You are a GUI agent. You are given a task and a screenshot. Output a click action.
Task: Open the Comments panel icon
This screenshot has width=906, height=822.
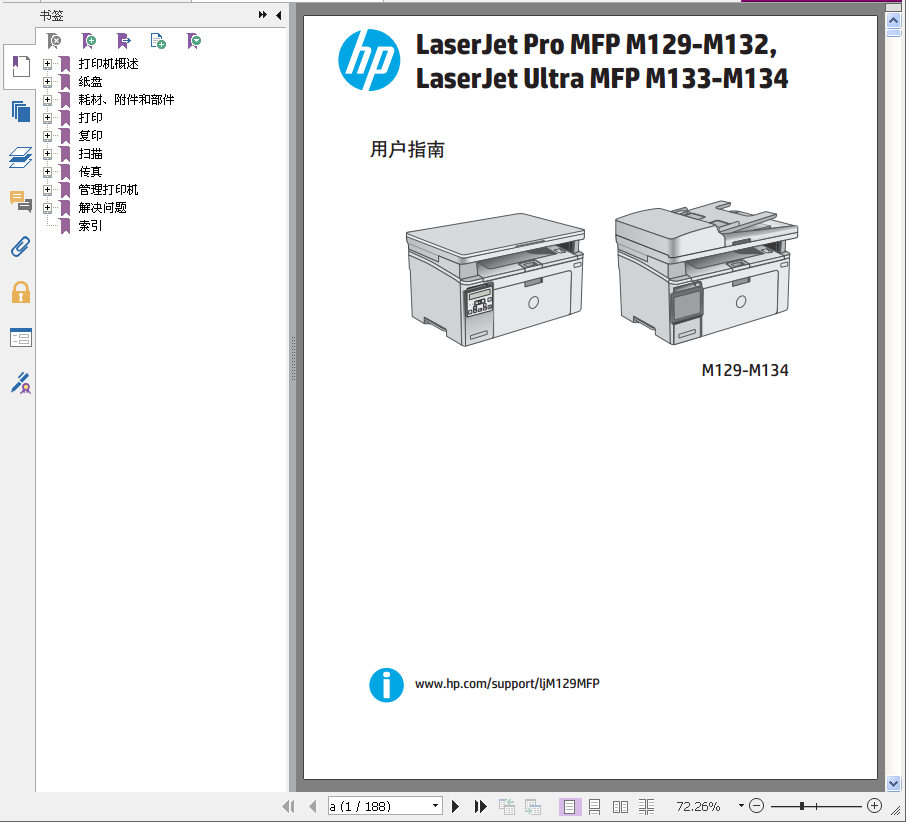point(21,202)
